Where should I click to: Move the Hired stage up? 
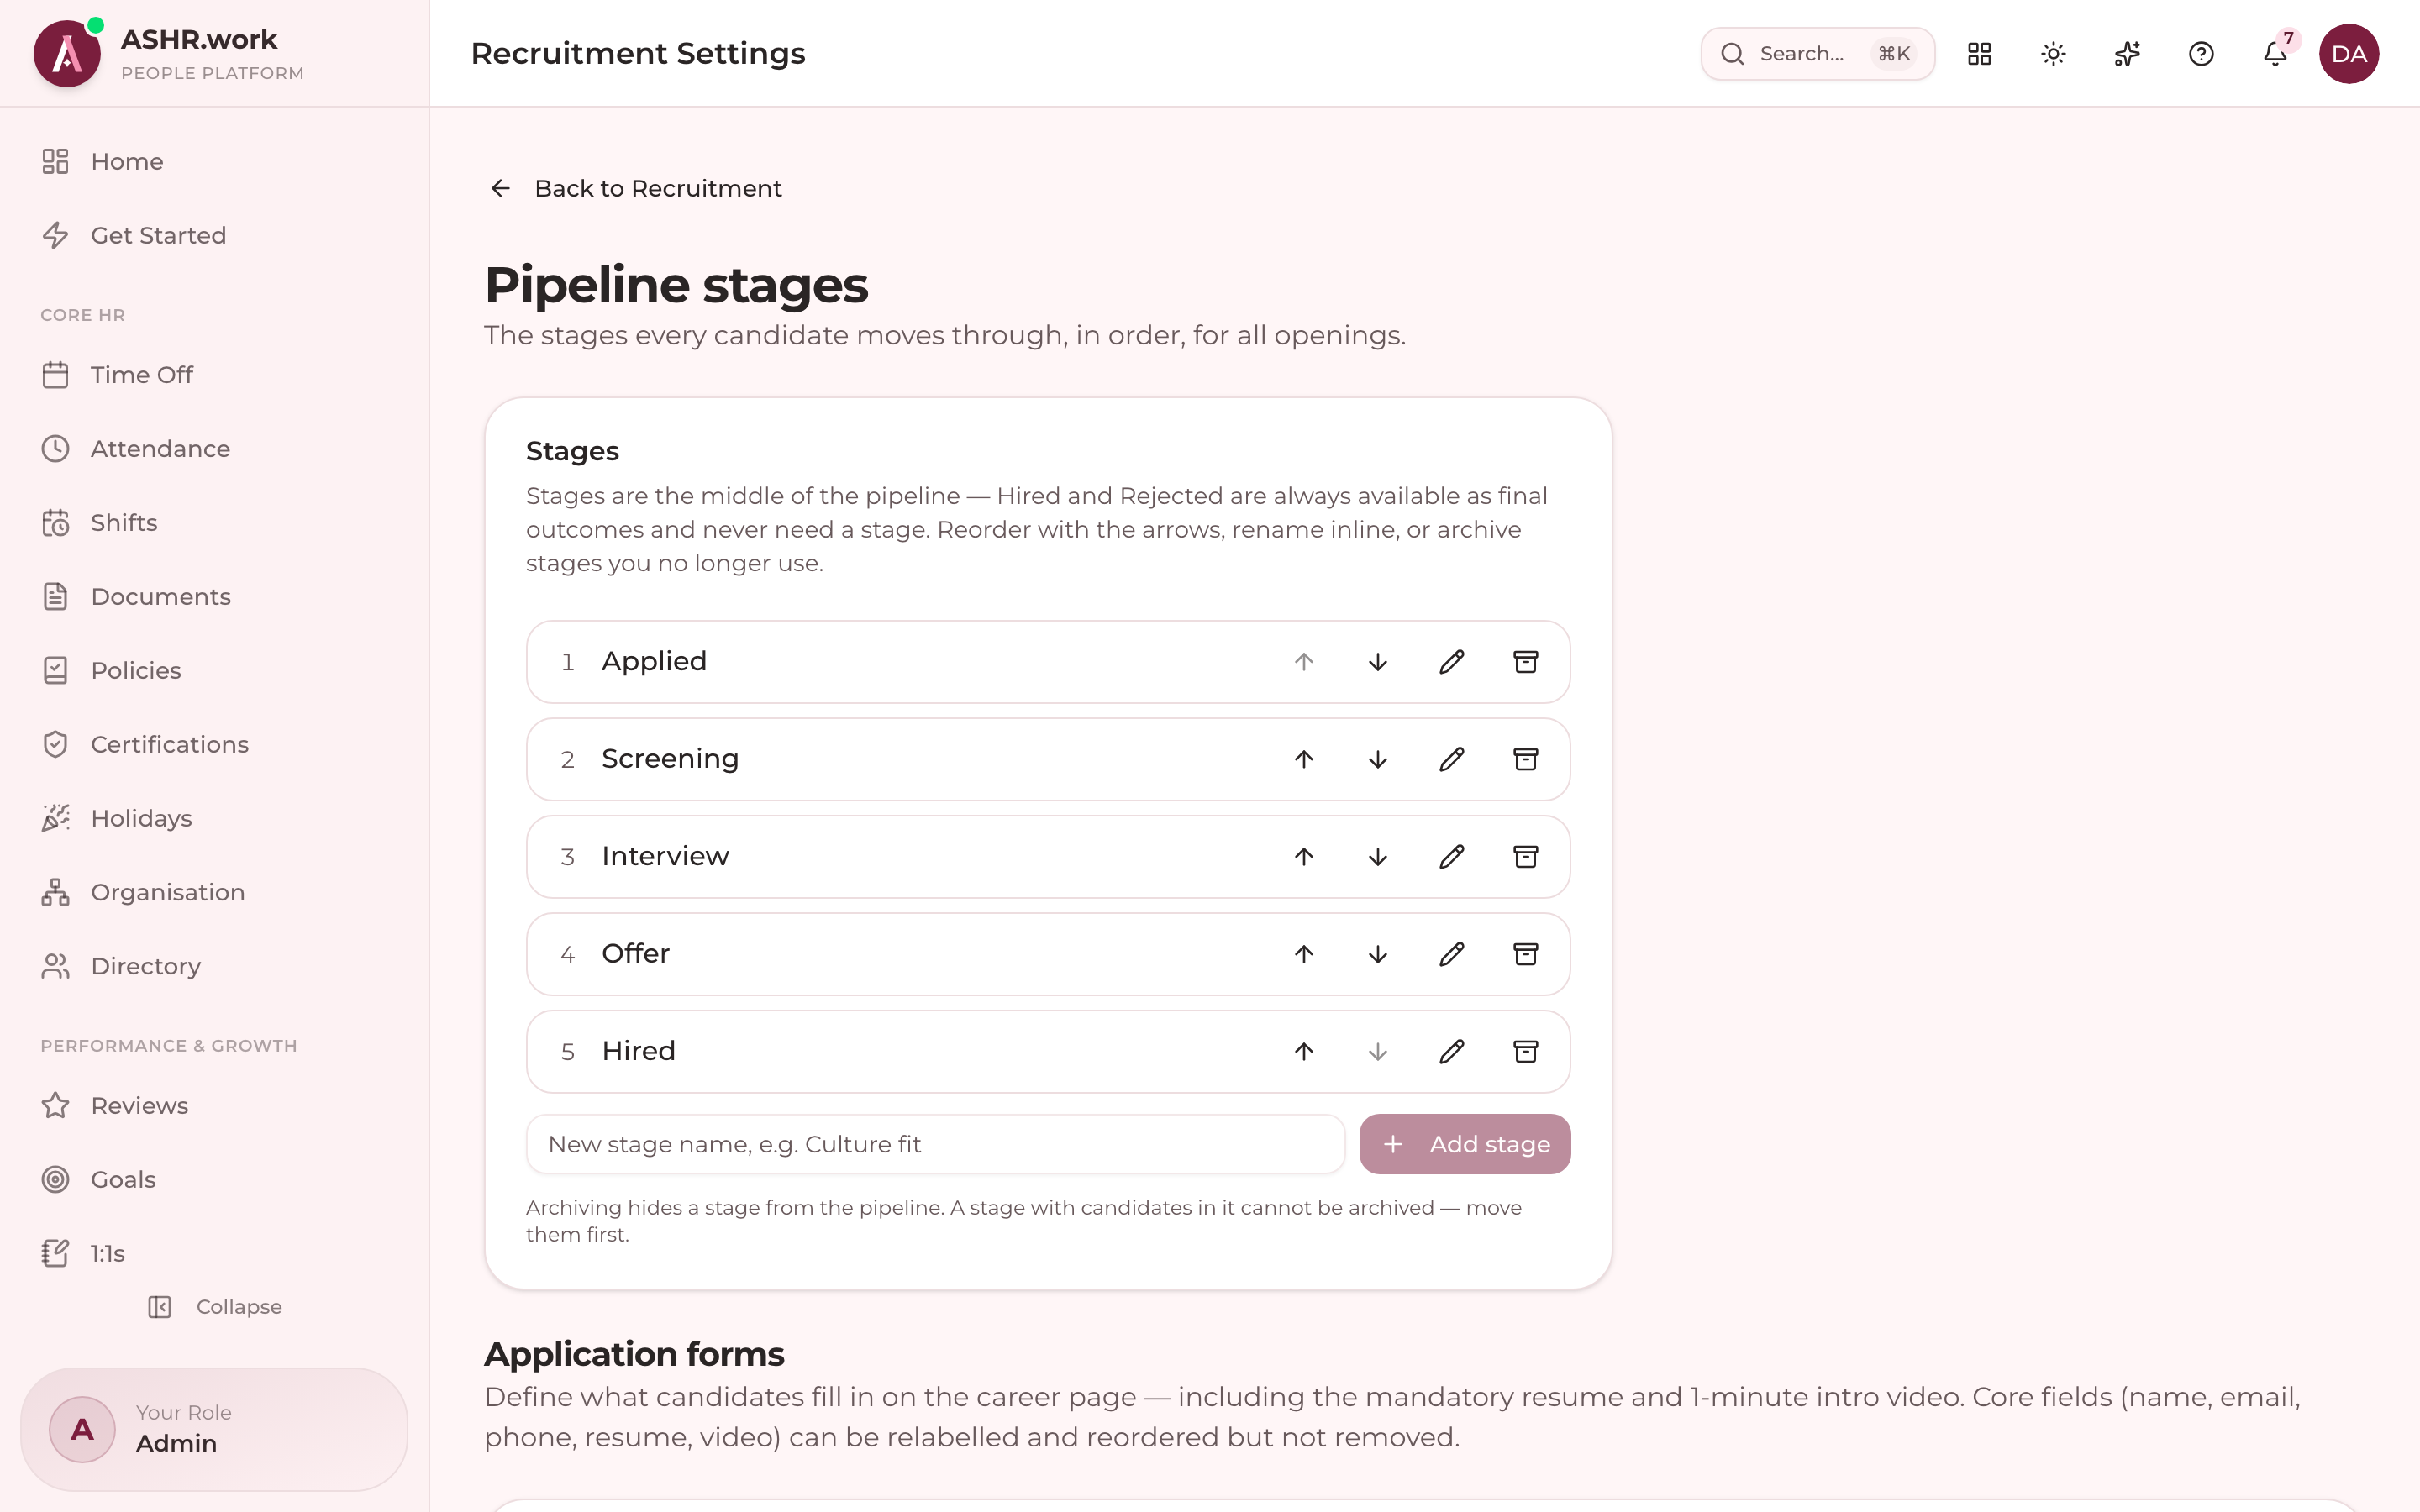tap(1303, 1051)
